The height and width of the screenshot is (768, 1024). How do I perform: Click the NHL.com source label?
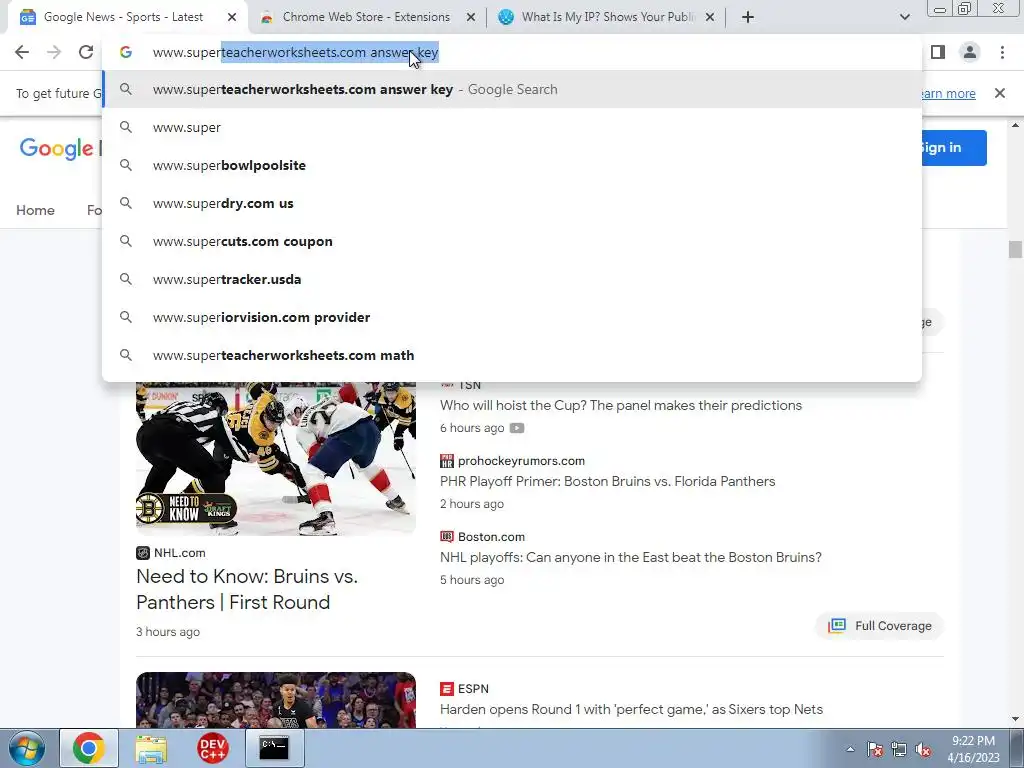[x=180, y=553]
